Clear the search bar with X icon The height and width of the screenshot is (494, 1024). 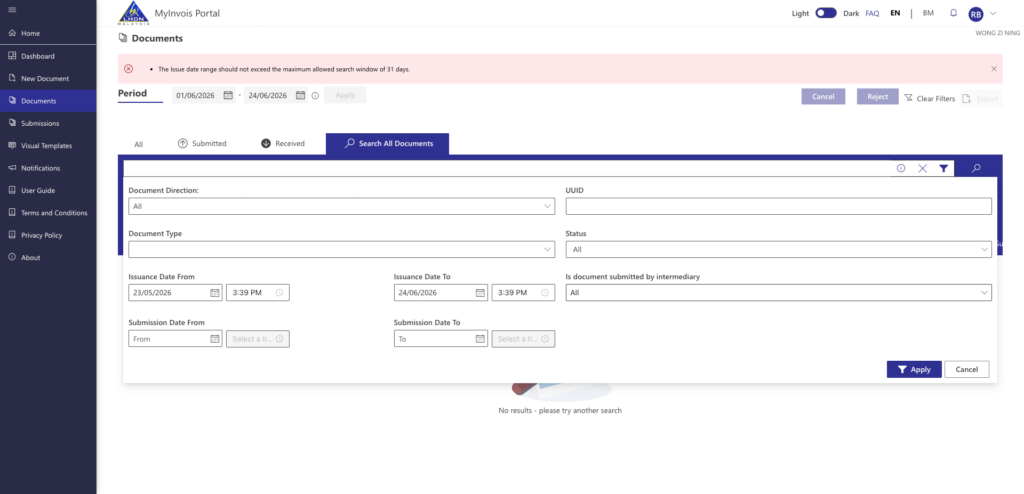[922, 169]
